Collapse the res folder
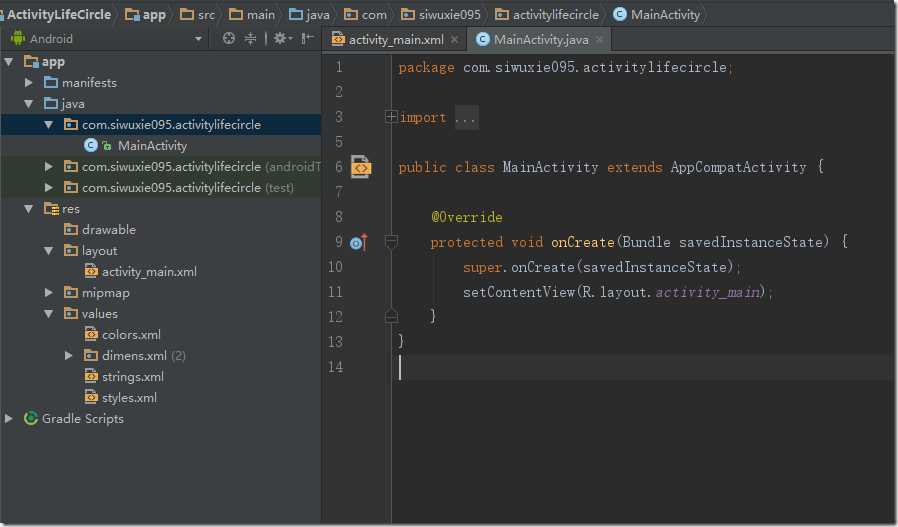898x527 pixels. click(29, 209)
